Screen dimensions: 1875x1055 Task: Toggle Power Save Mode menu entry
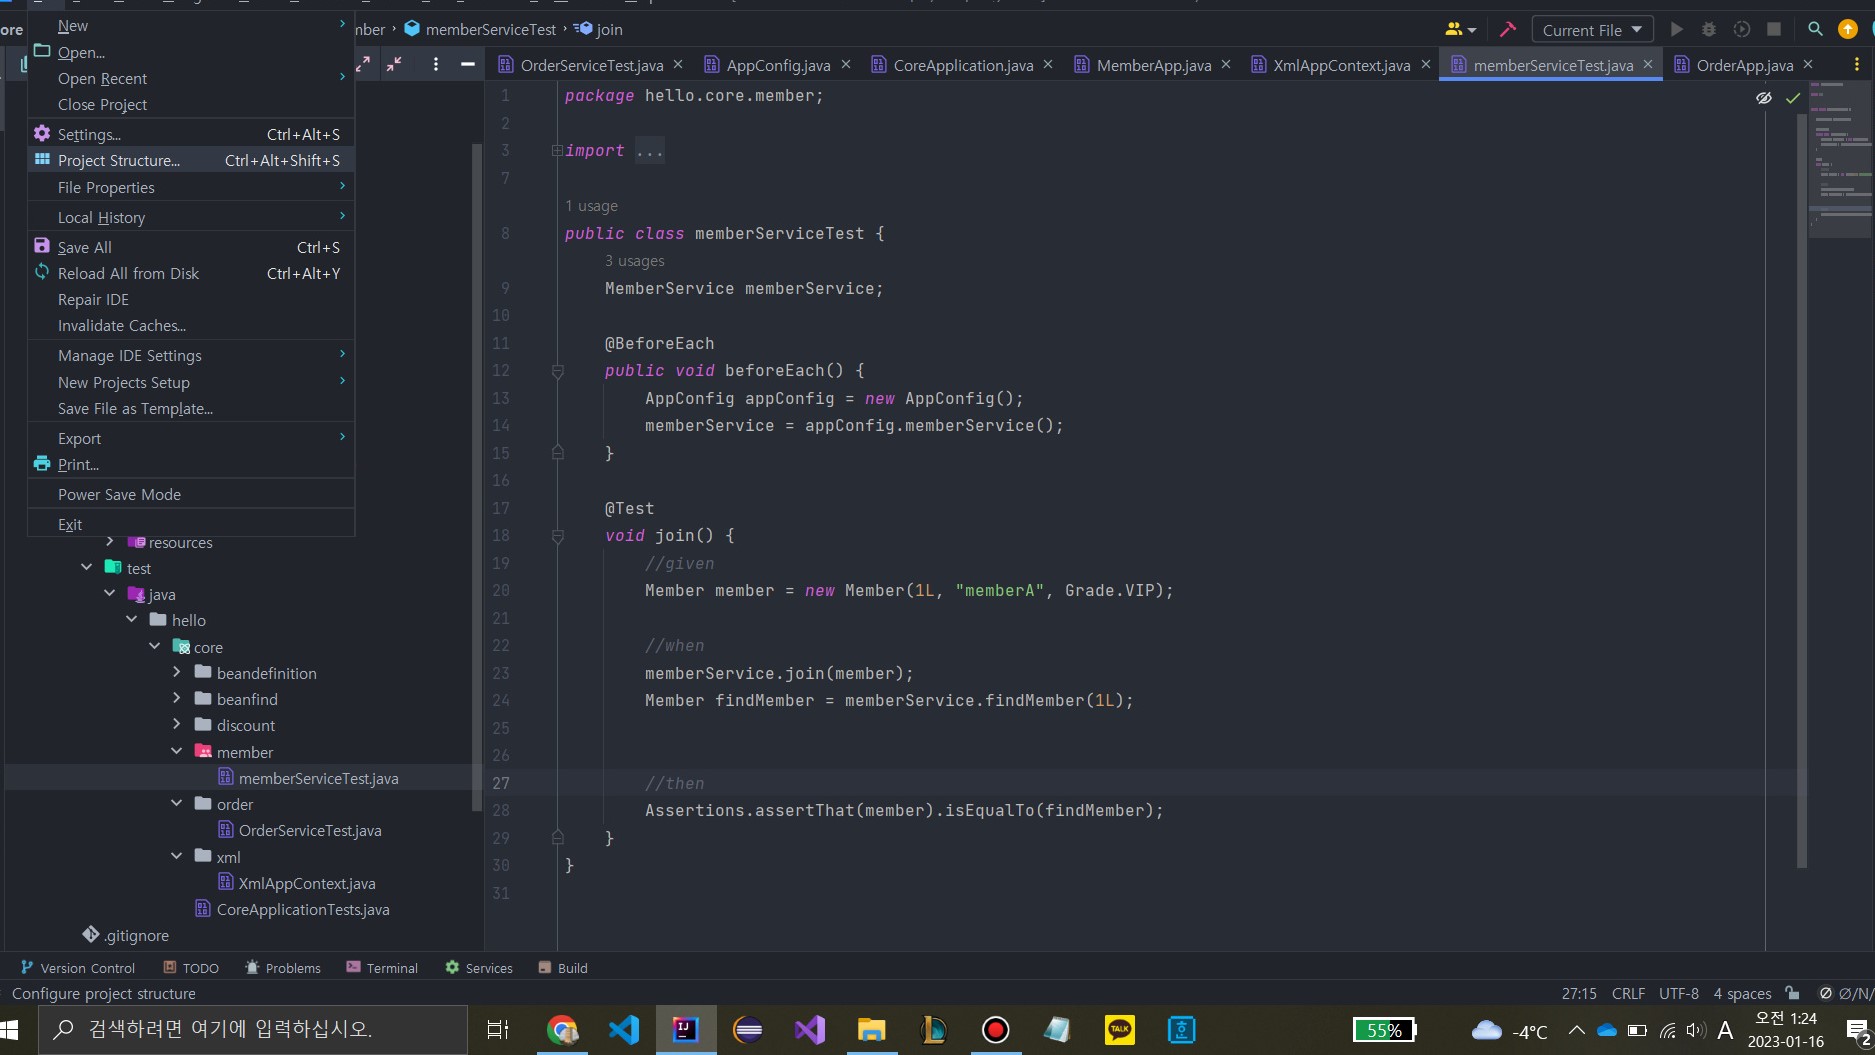[x=191, y=494]
